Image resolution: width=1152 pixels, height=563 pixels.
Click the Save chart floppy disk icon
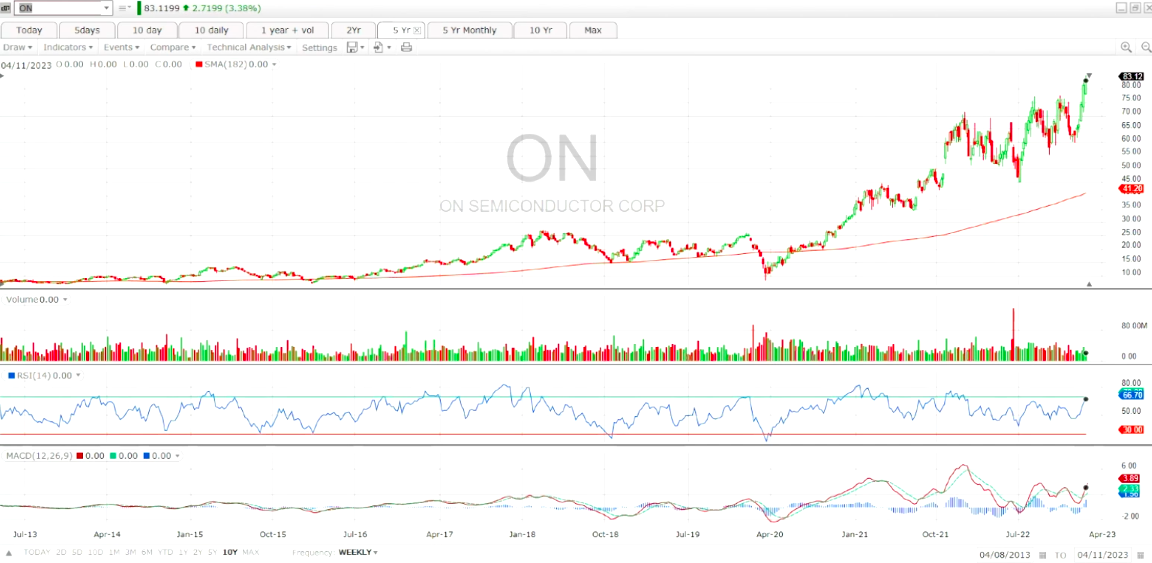pos(352,47)
